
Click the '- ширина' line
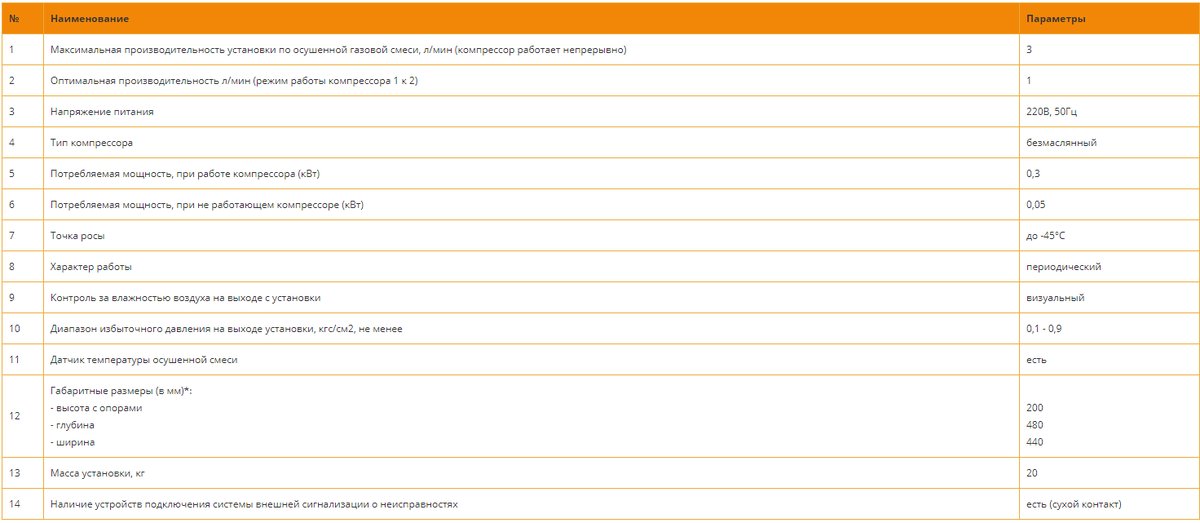pos(73,442)
